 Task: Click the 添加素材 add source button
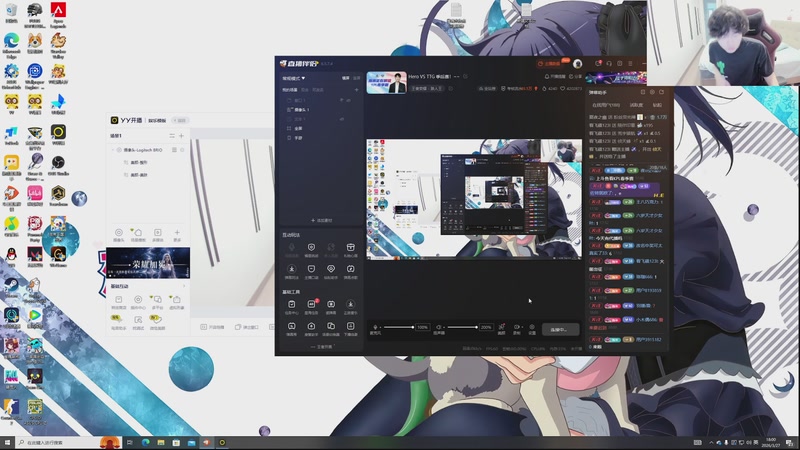[x=322, y=220]
